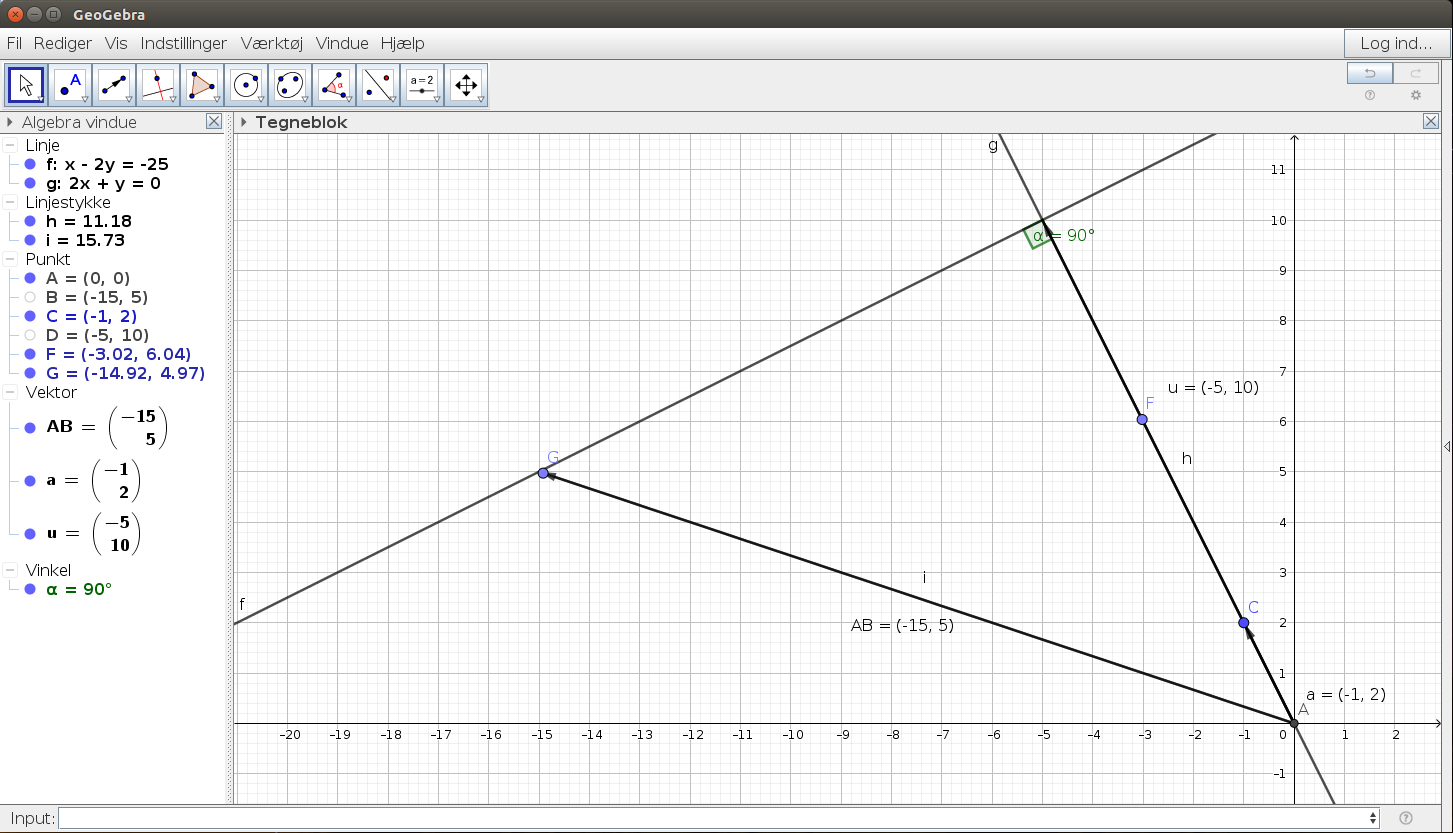
Task: Click the input bar help icon
Action: [x=1406, y=818]
